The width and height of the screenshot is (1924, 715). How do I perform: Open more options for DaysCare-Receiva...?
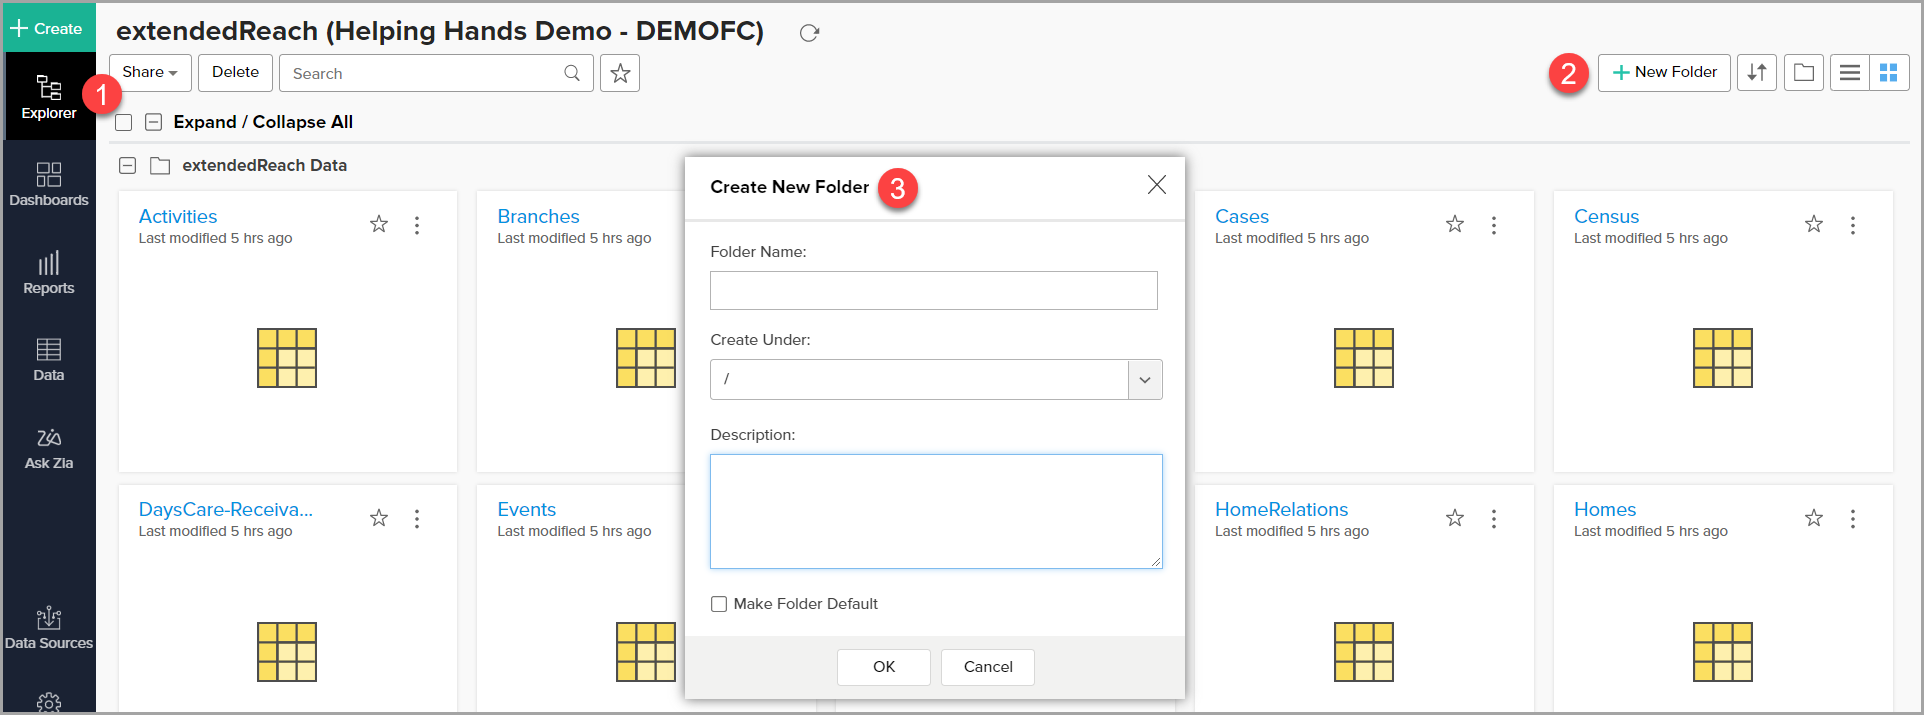tap(417, 518)
